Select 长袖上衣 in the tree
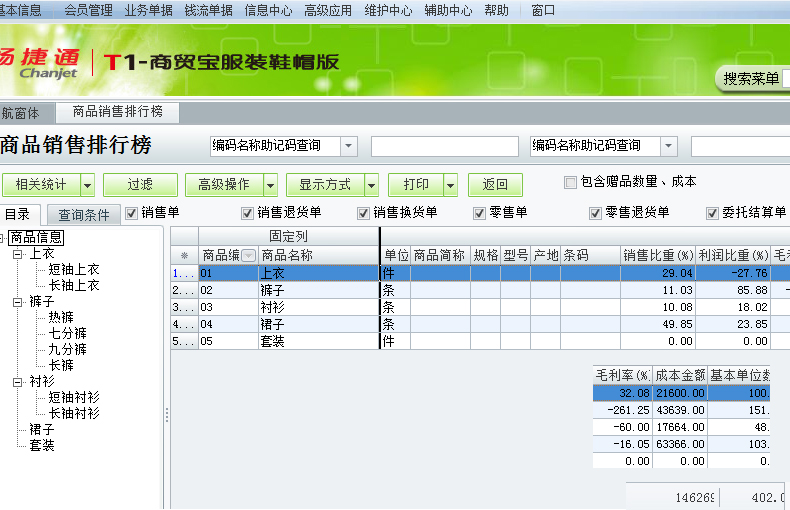The height and width of the screenshot is (510, 790). [x=74, y=285]
